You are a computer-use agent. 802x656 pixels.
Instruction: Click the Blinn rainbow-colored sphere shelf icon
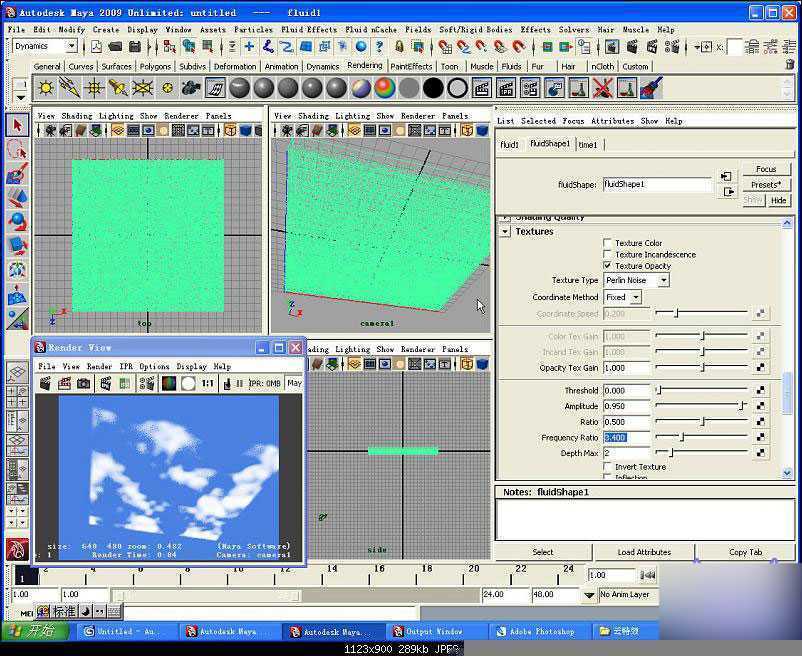point(384,88)
